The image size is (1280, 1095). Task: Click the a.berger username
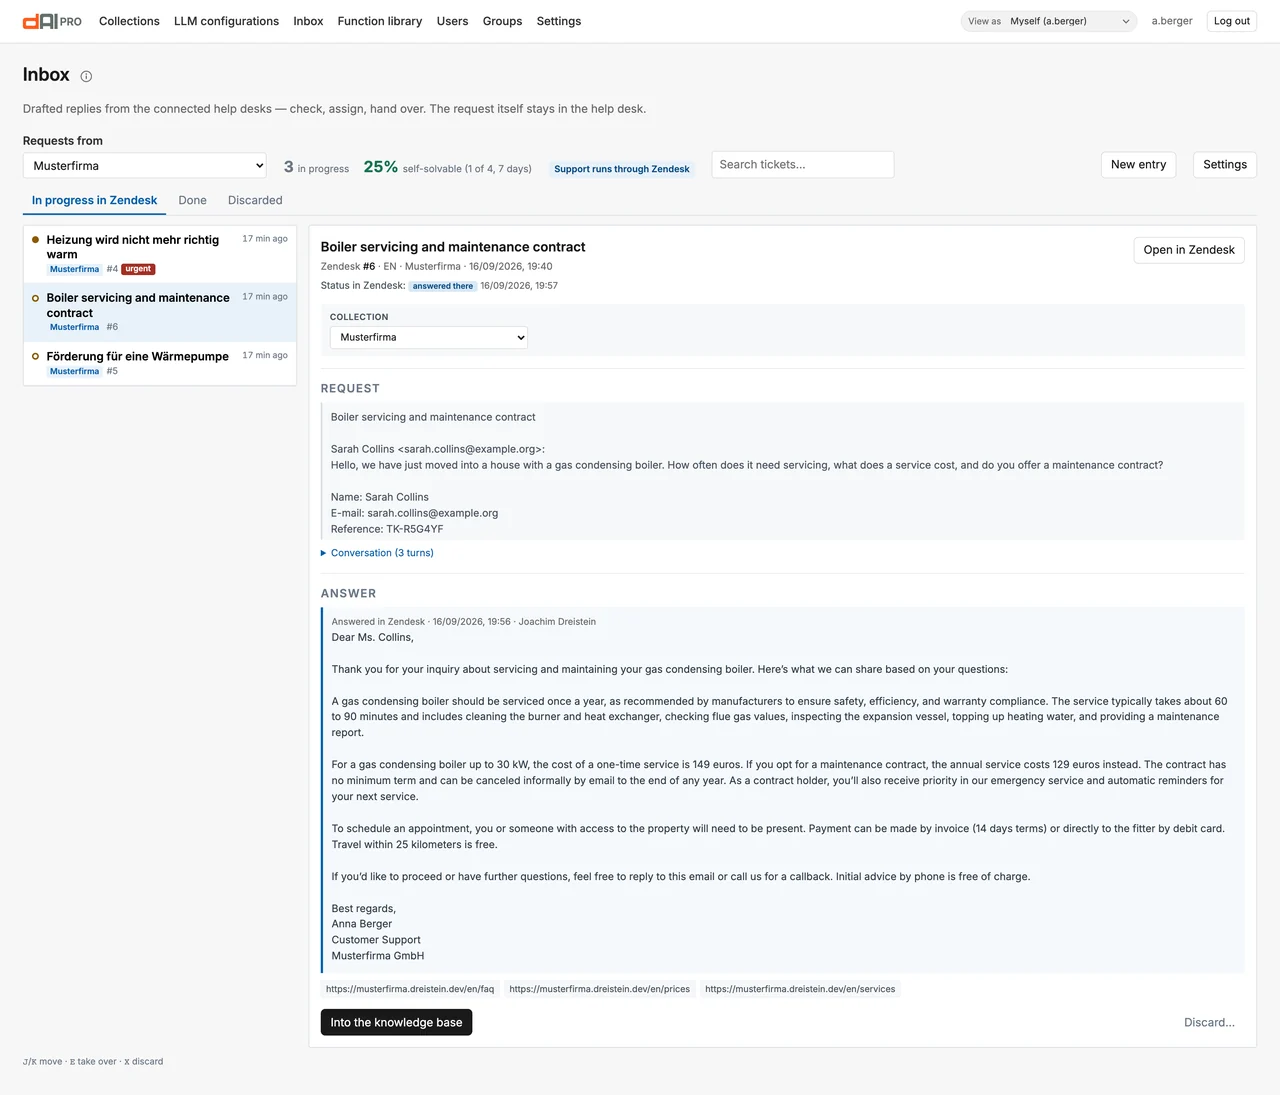click(x=1172, y=21)
